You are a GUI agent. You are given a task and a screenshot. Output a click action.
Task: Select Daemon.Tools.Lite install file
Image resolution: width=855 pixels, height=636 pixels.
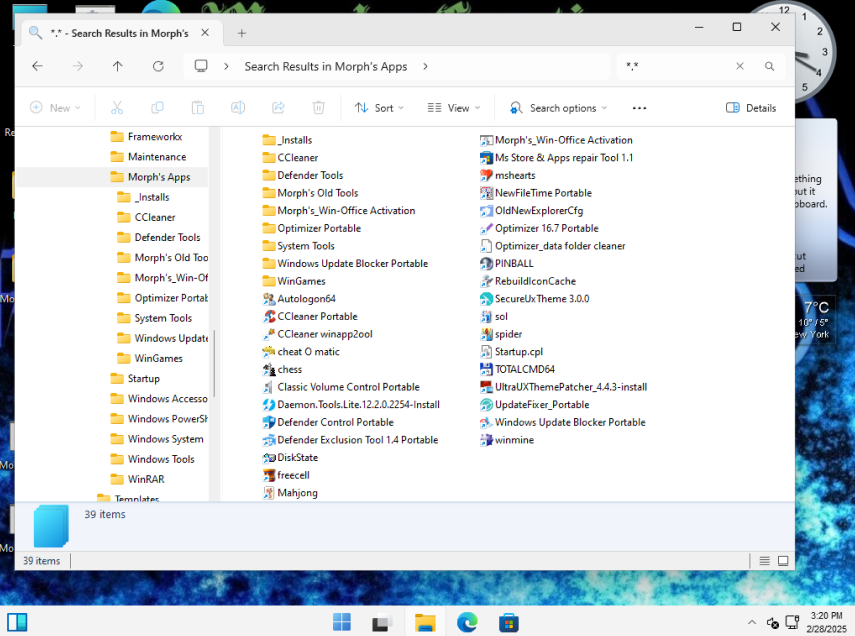tap(352, 405)
